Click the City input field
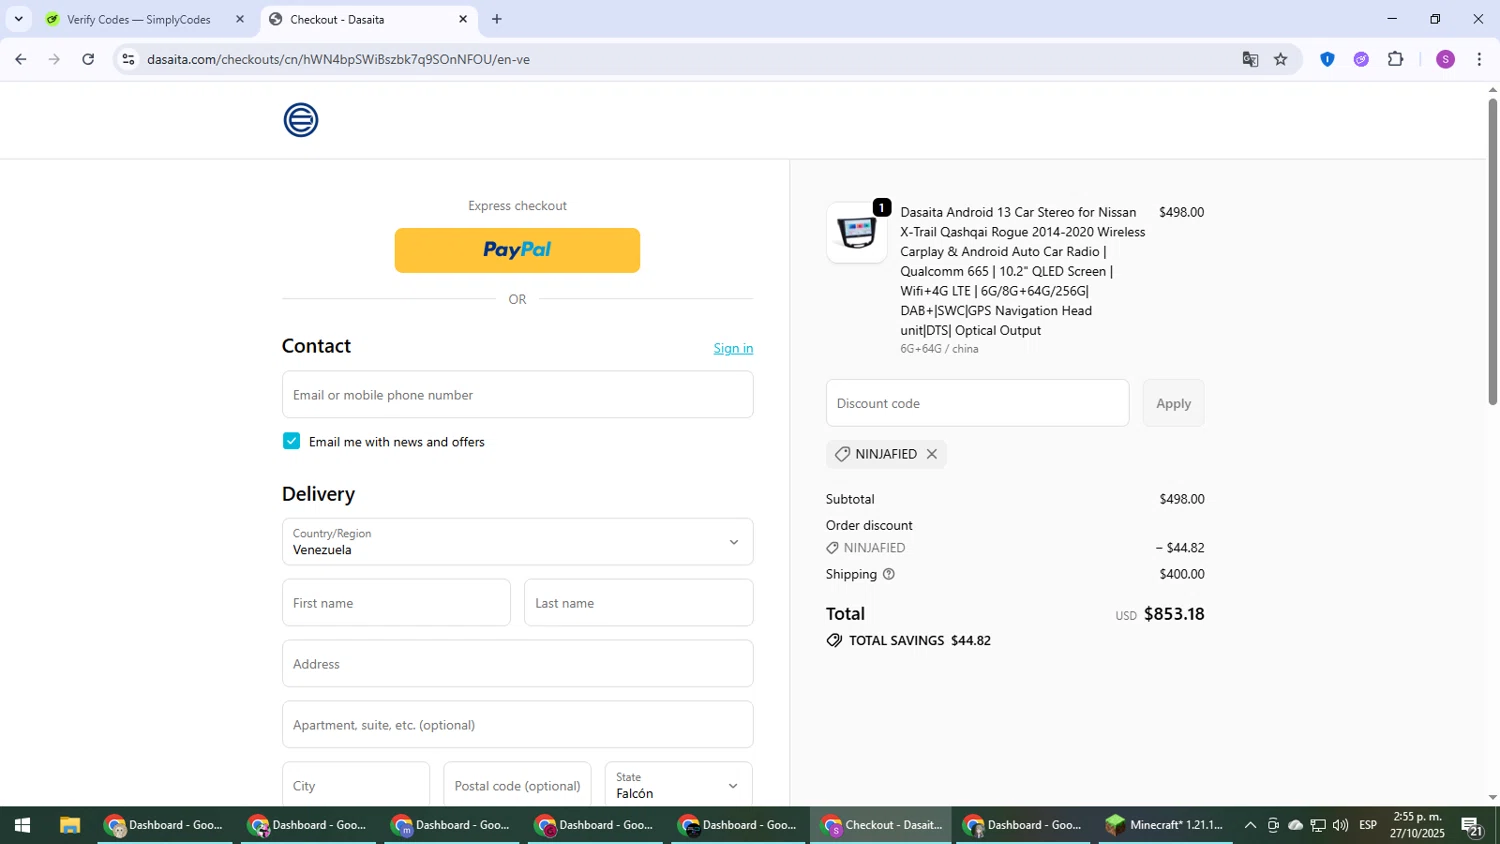 (x=356, y=785)
